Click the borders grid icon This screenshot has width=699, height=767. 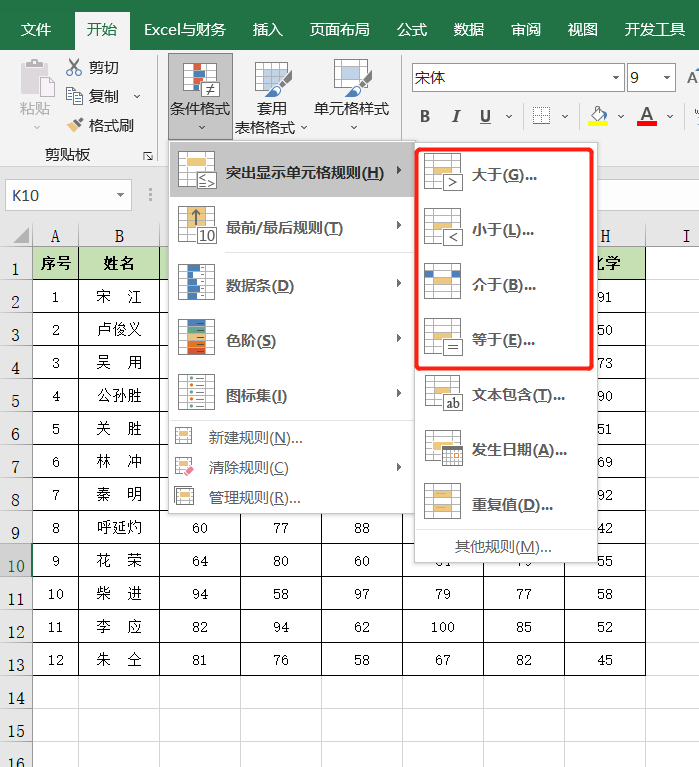point(541,116)
